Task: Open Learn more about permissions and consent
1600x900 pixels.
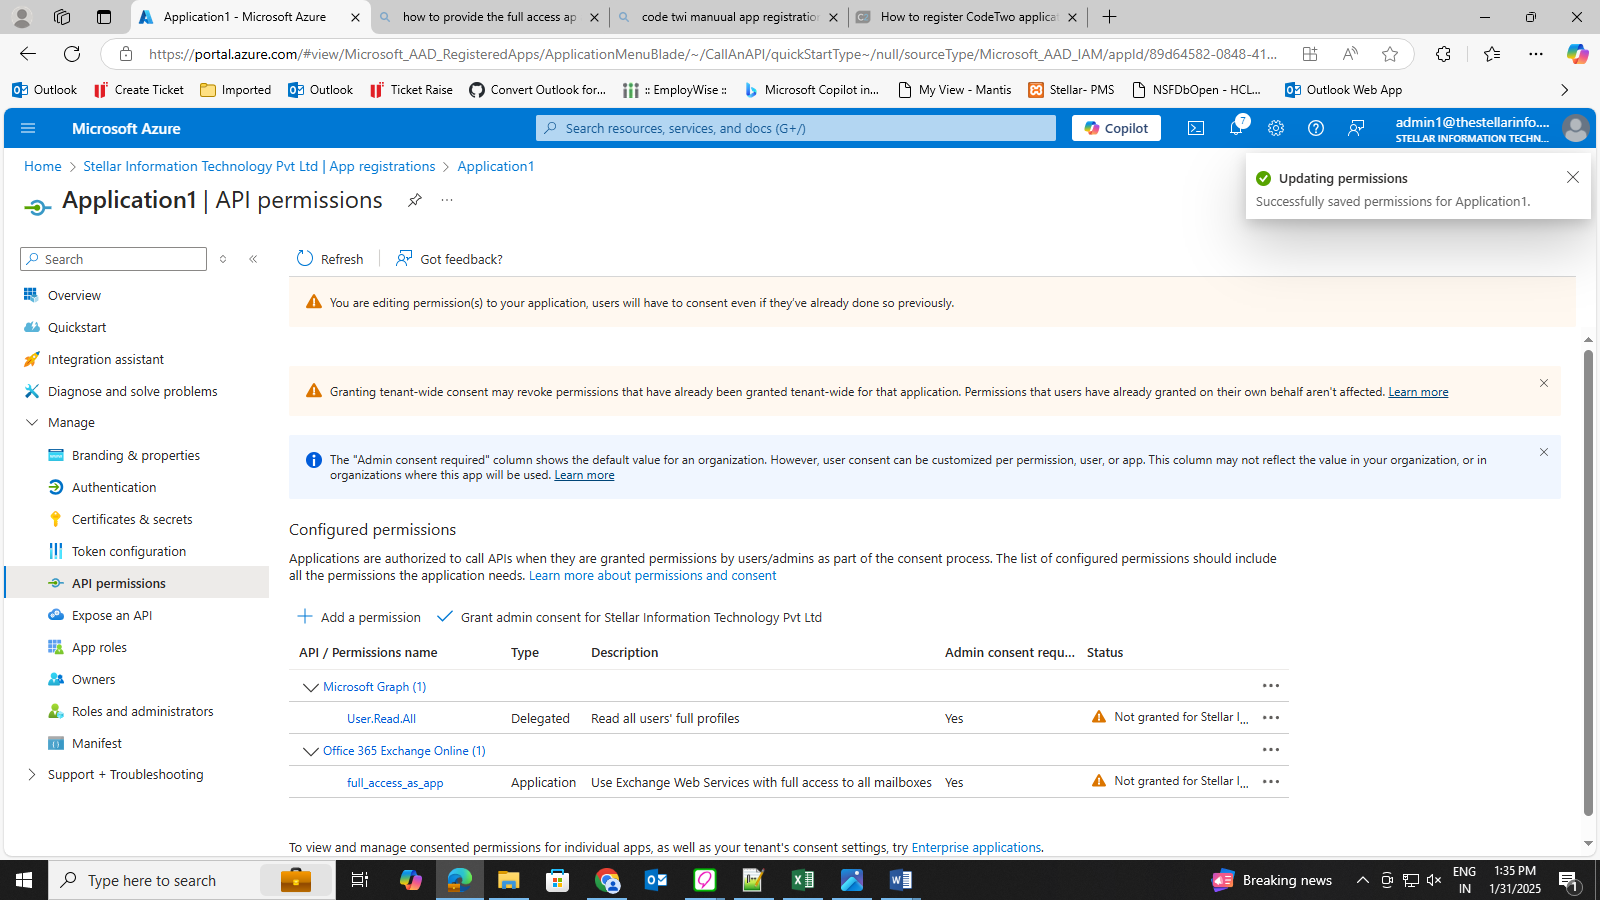Action: tap(652, 575)
